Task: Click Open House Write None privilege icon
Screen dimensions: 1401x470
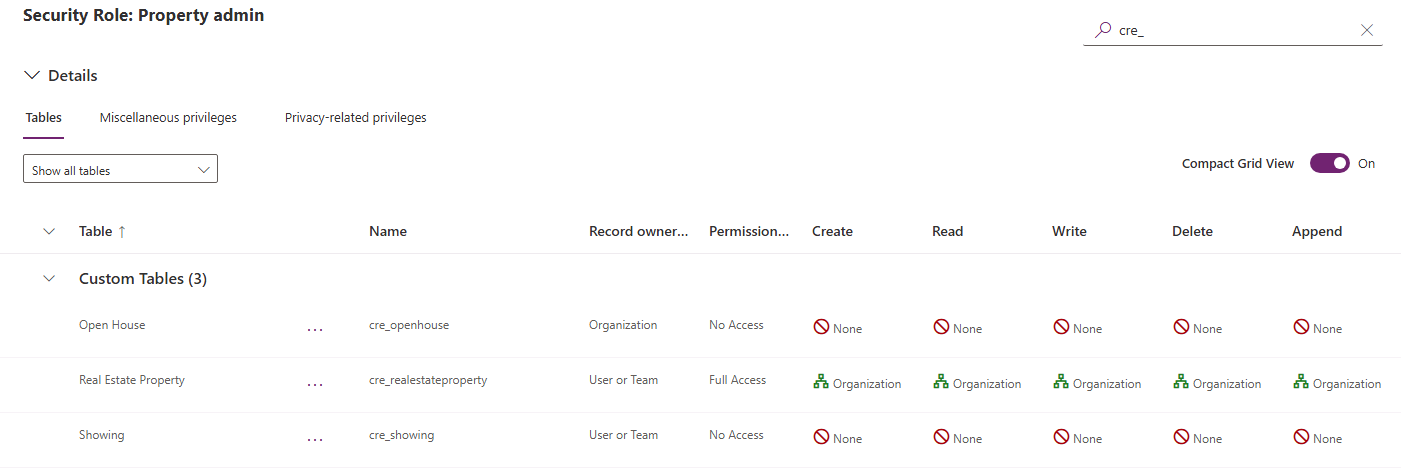Action: 1061,327
